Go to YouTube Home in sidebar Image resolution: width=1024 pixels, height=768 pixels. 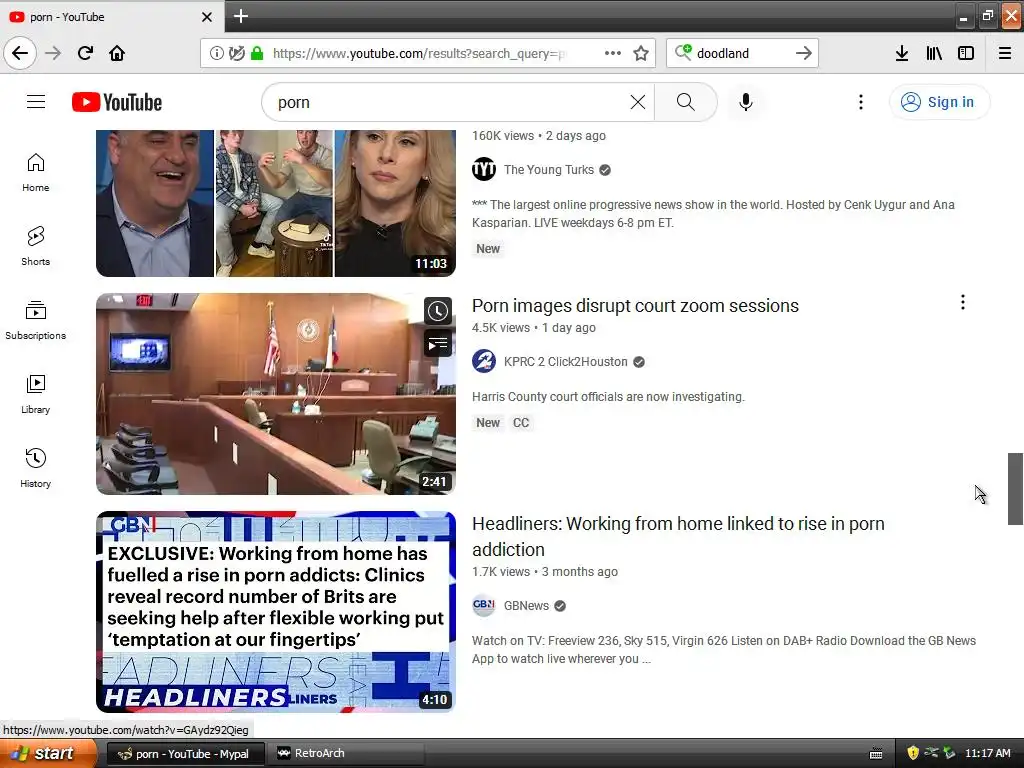pyautogui.click(x=36, y=172)
